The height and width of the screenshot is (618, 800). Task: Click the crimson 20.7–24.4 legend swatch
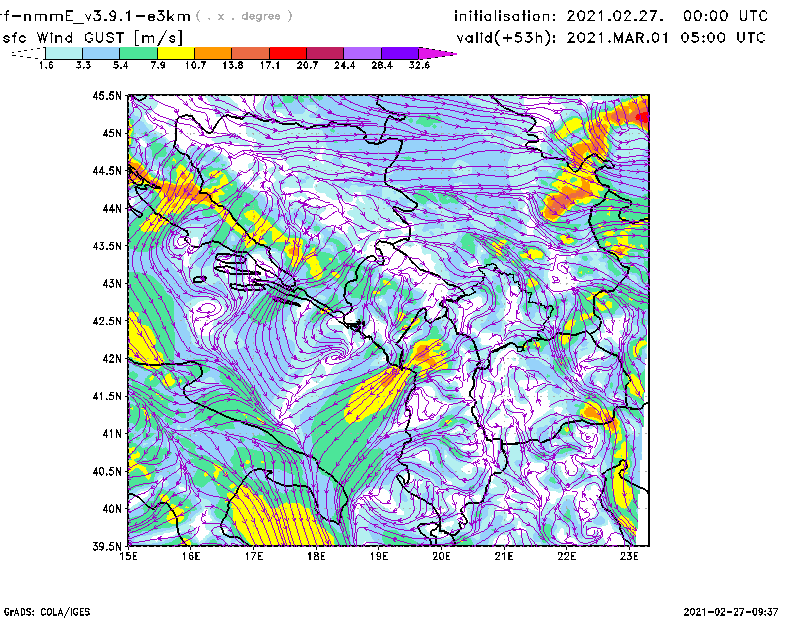tap(325, 53)
